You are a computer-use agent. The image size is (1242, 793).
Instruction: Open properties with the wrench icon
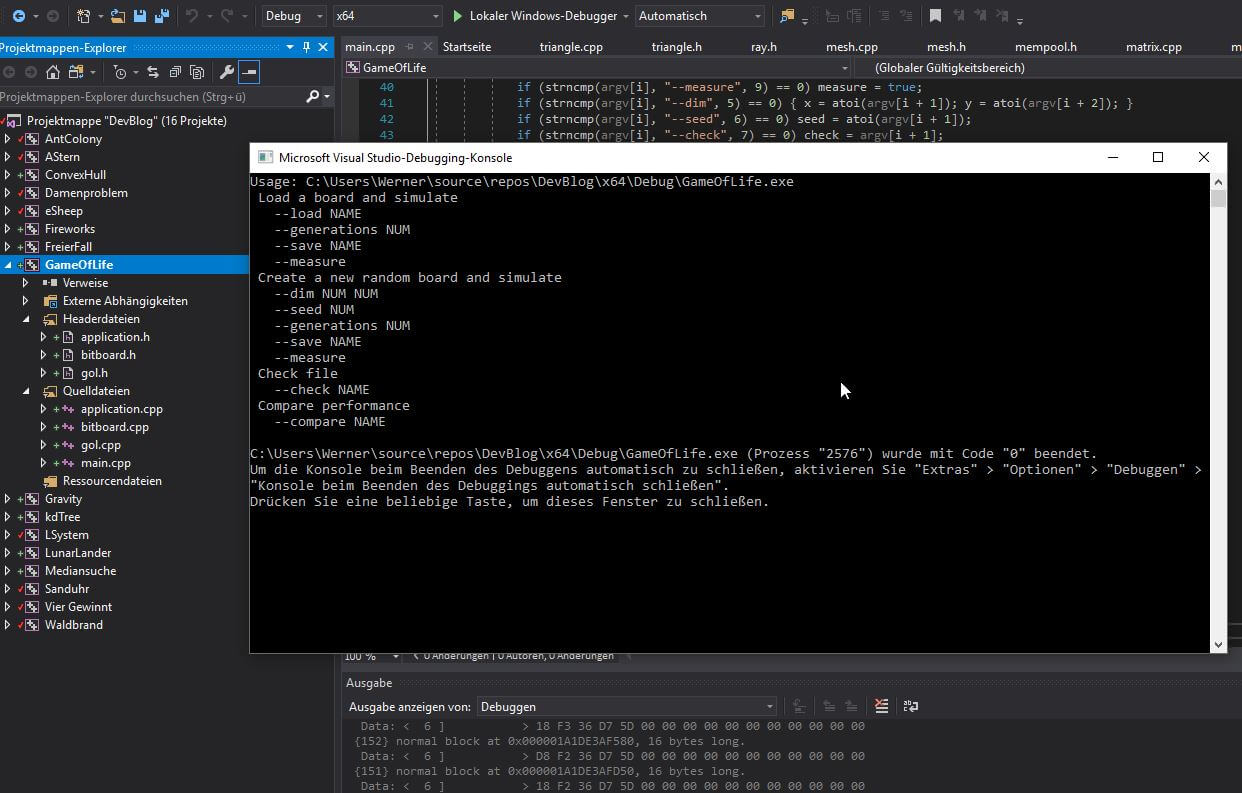pos(227,72)
